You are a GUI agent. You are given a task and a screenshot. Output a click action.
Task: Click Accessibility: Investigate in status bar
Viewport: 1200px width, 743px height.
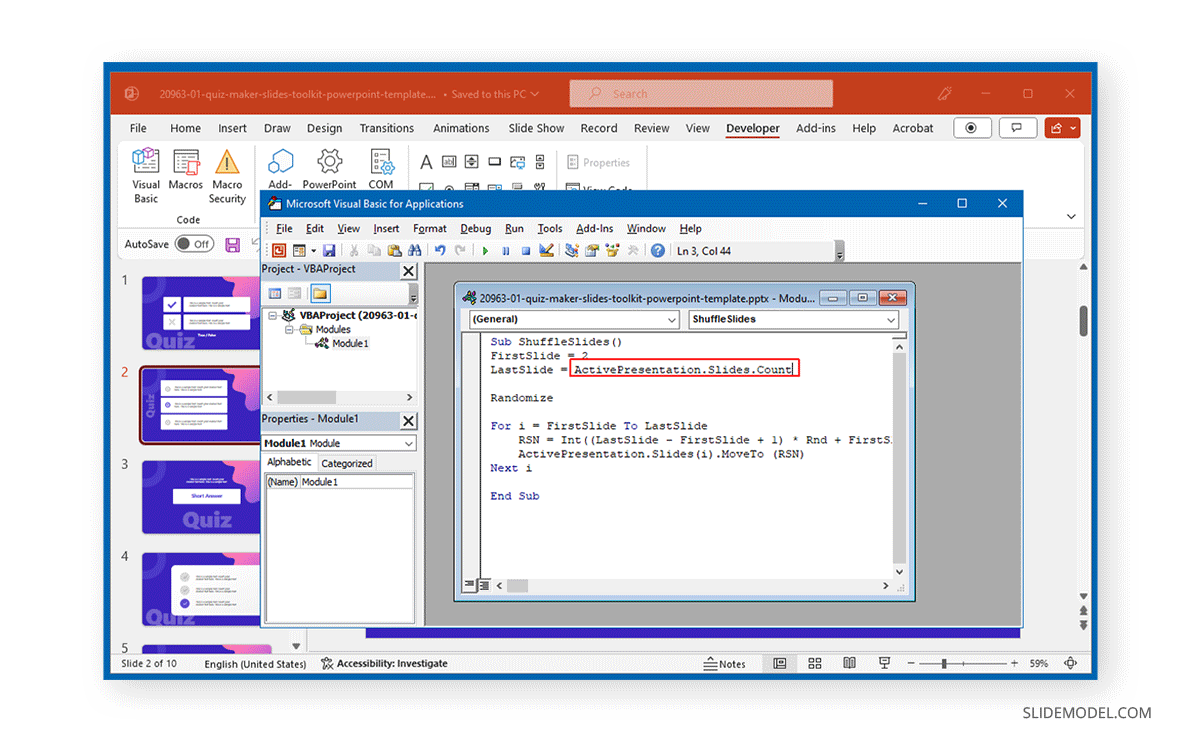click(384, 664)
